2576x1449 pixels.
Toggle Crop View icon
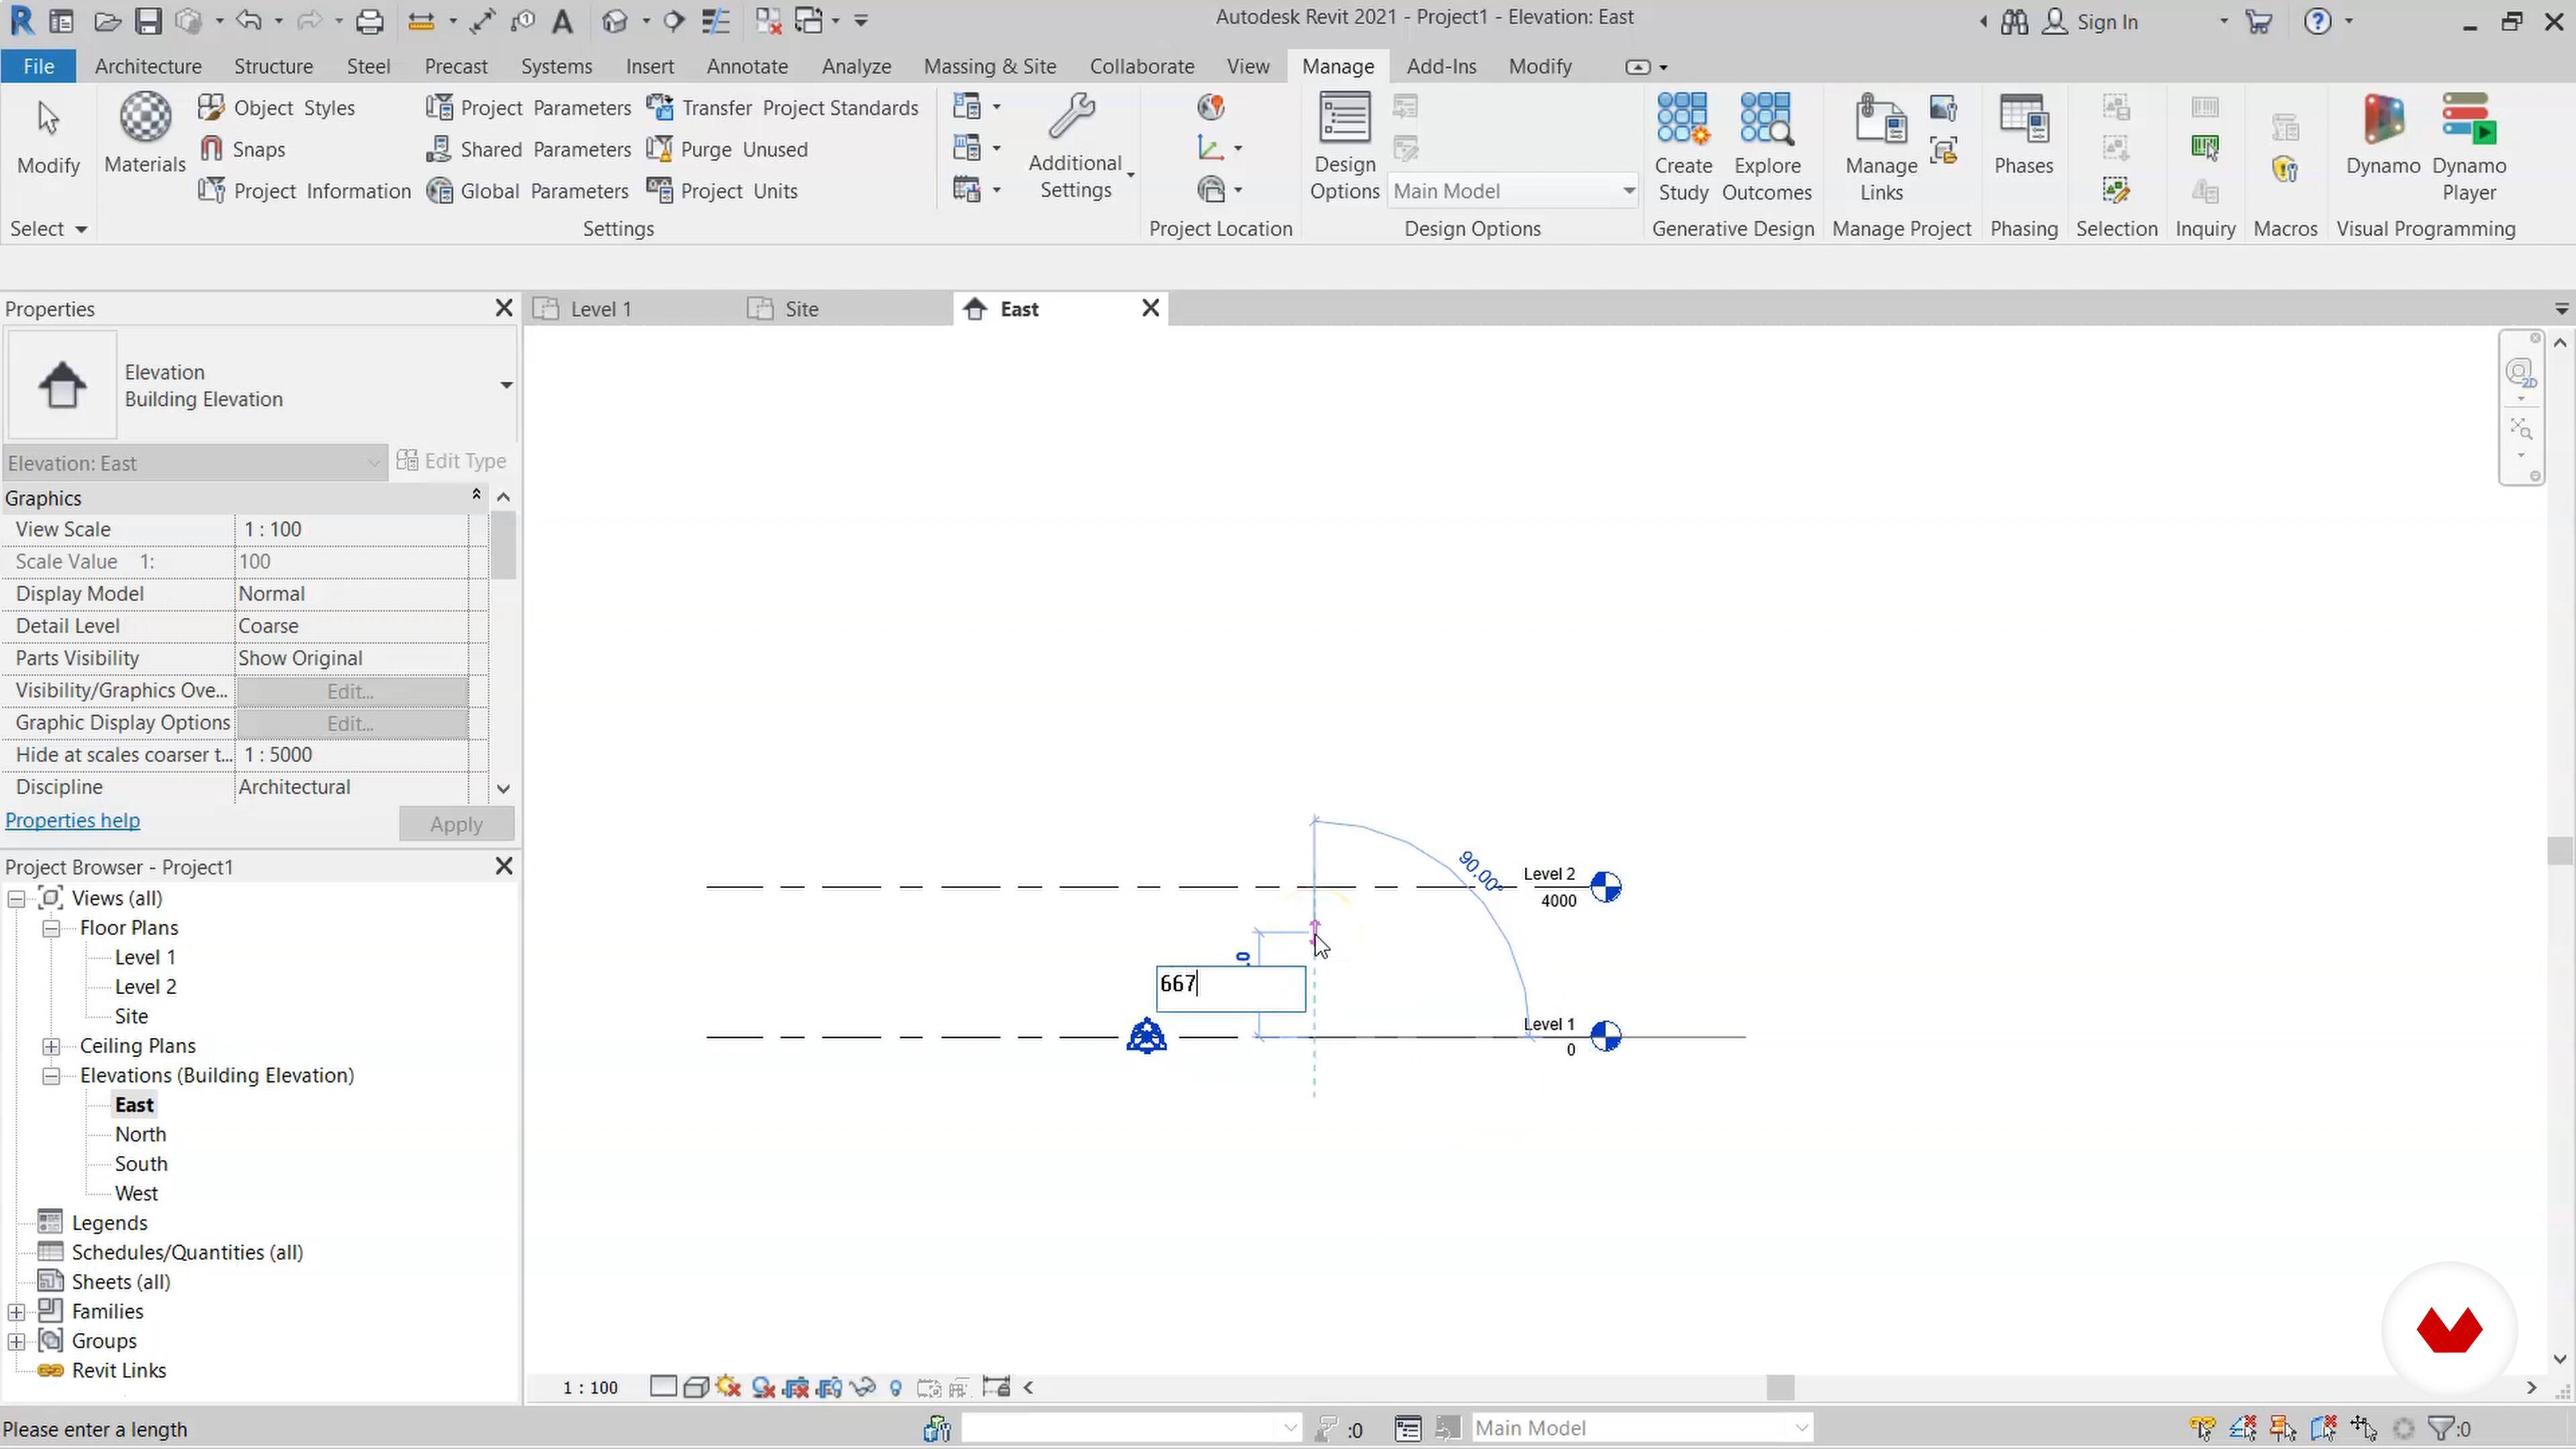click(x=796, y=1388)
